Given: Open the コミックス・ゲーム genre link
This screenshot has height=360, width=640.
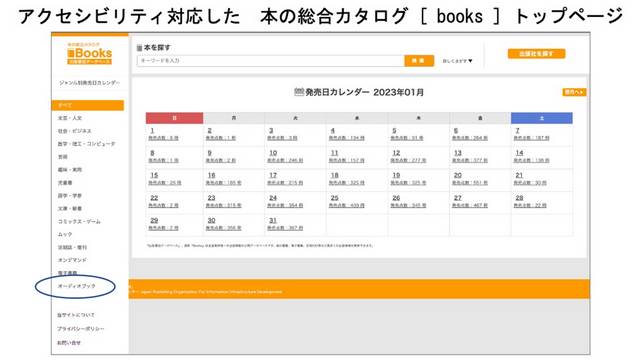Looking at the screenshot, I should 79,221.
